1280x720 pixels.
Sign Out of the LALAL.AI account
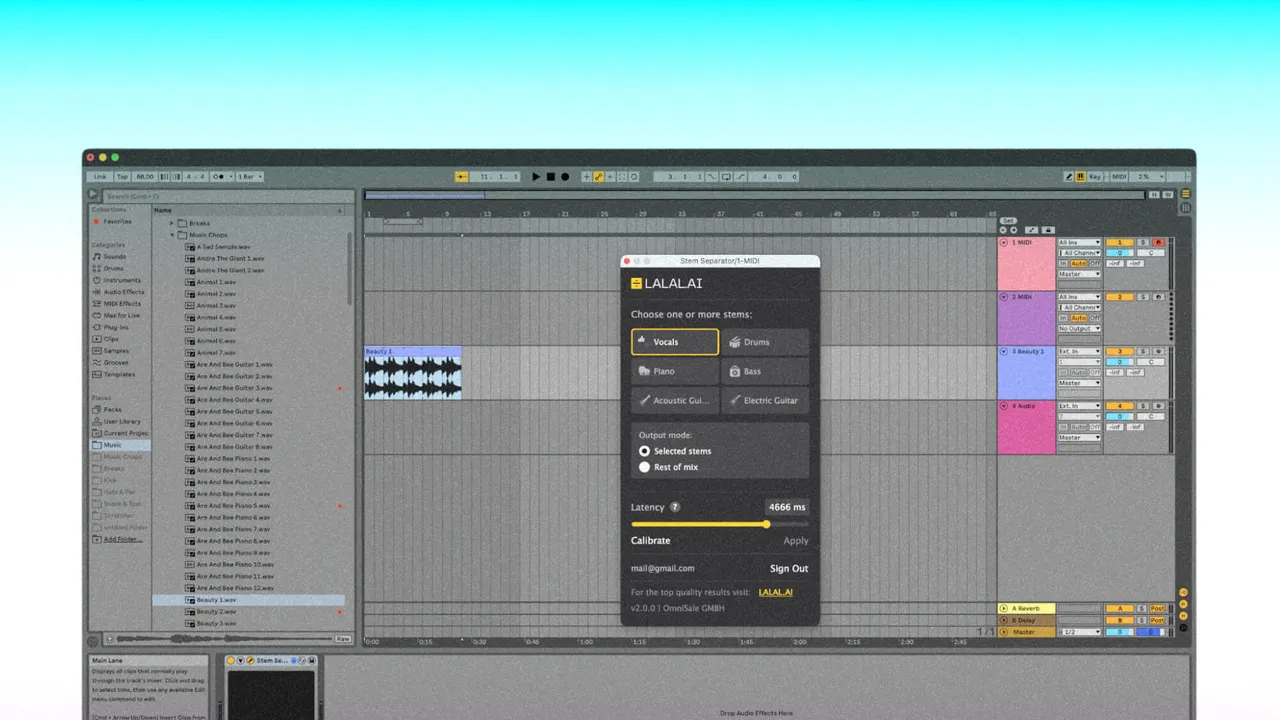[x=789, y=569]
